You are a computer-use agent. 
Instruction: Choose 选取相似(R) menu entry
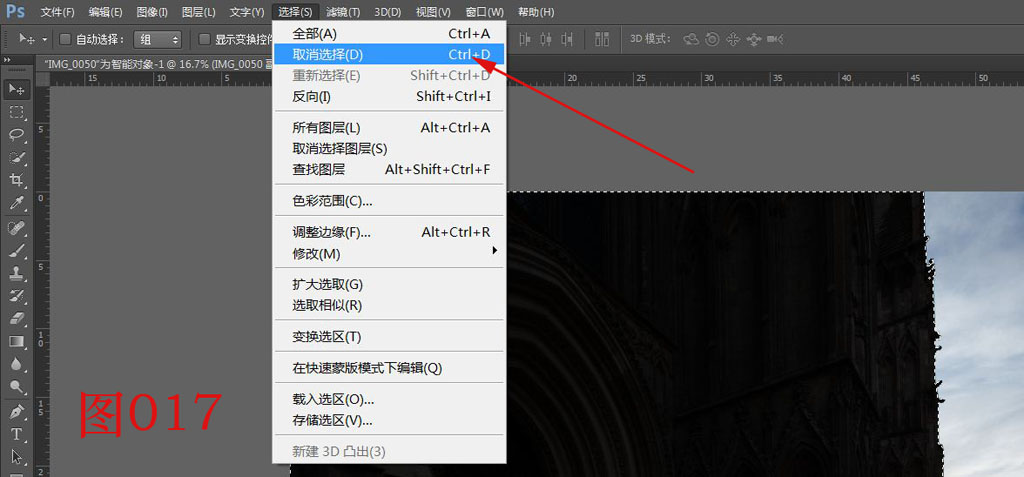pyautogui.click(x=389, y=305)
